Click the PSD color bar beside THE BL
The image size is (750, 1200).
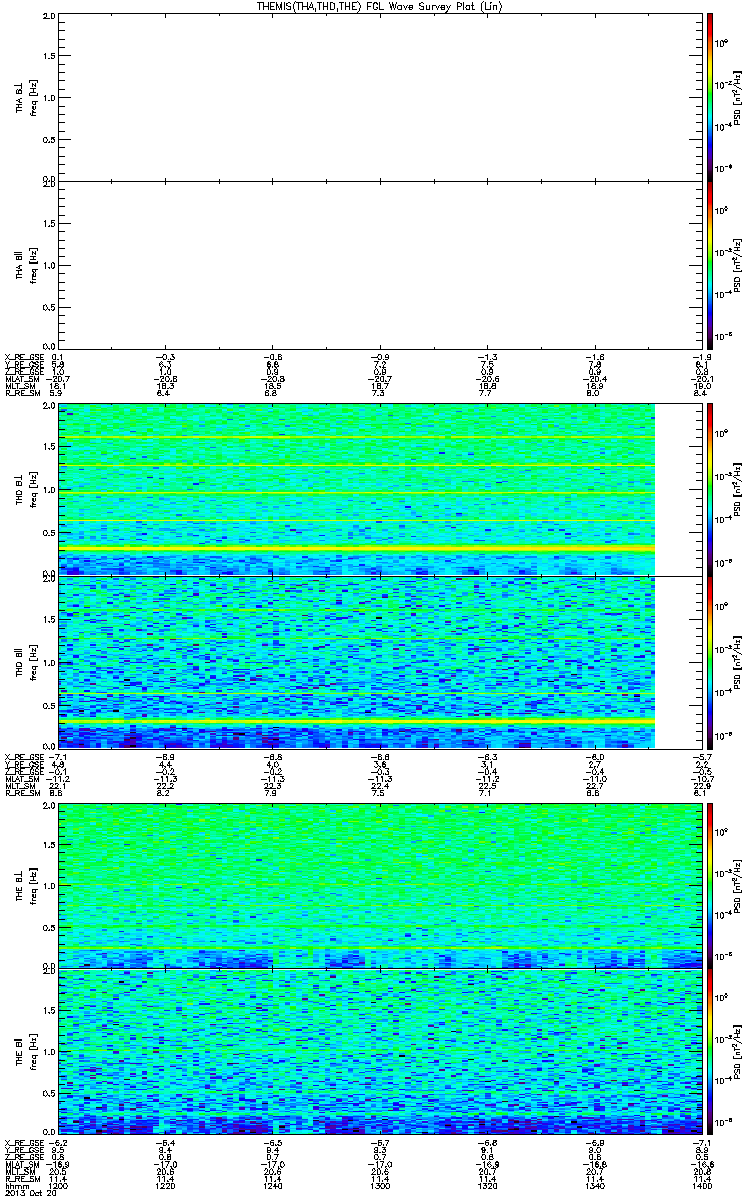(x=710, y=886)
